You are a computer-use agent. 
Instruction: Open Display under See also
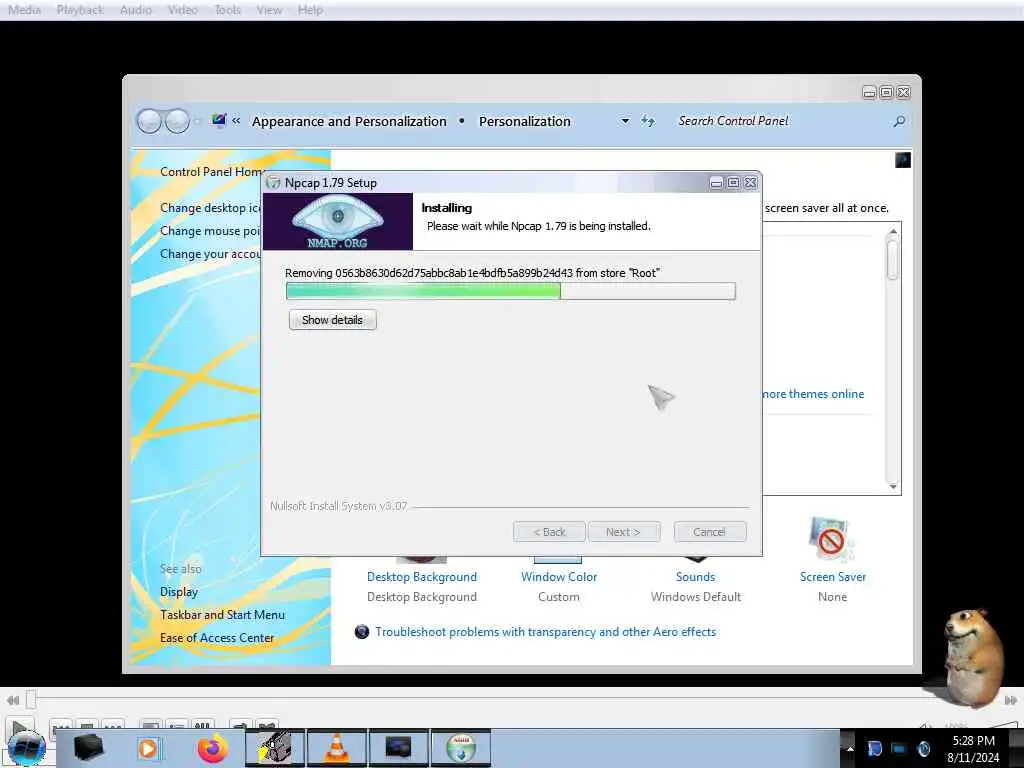179,592
